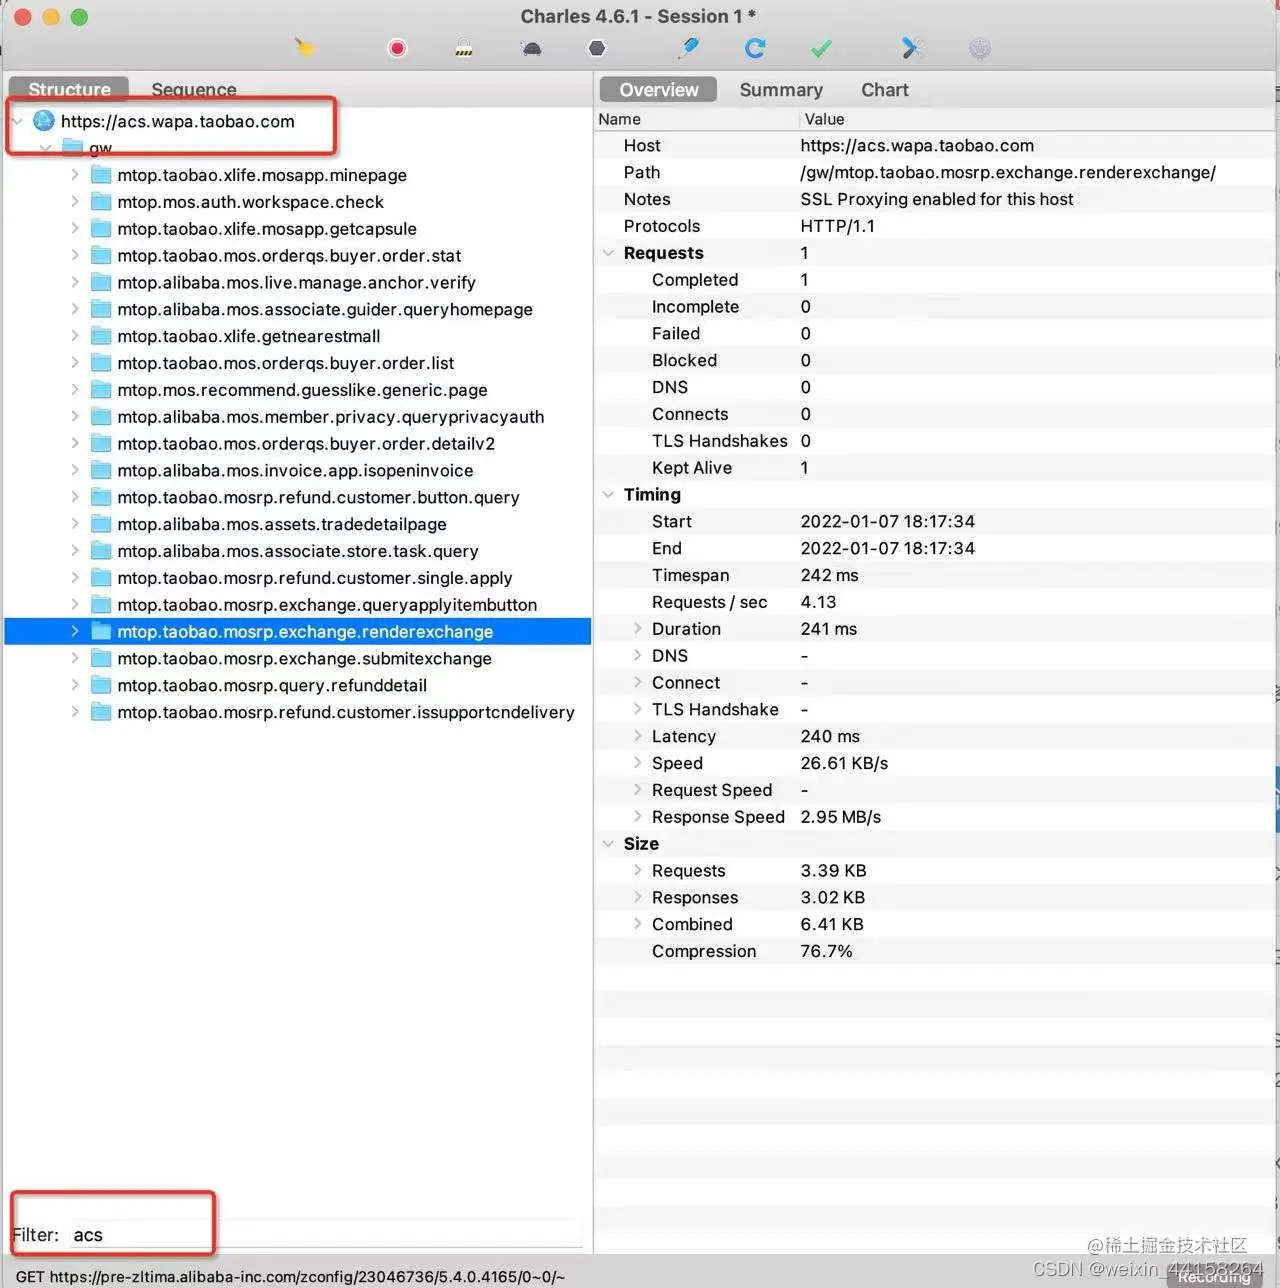
Task: Click the status bar GET request text
Action: pos(290,1276)
